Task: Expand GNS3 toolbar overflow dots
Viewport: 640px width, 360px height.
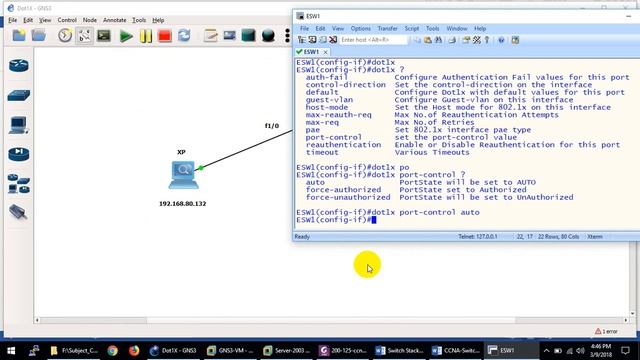Action: [287, 36]
